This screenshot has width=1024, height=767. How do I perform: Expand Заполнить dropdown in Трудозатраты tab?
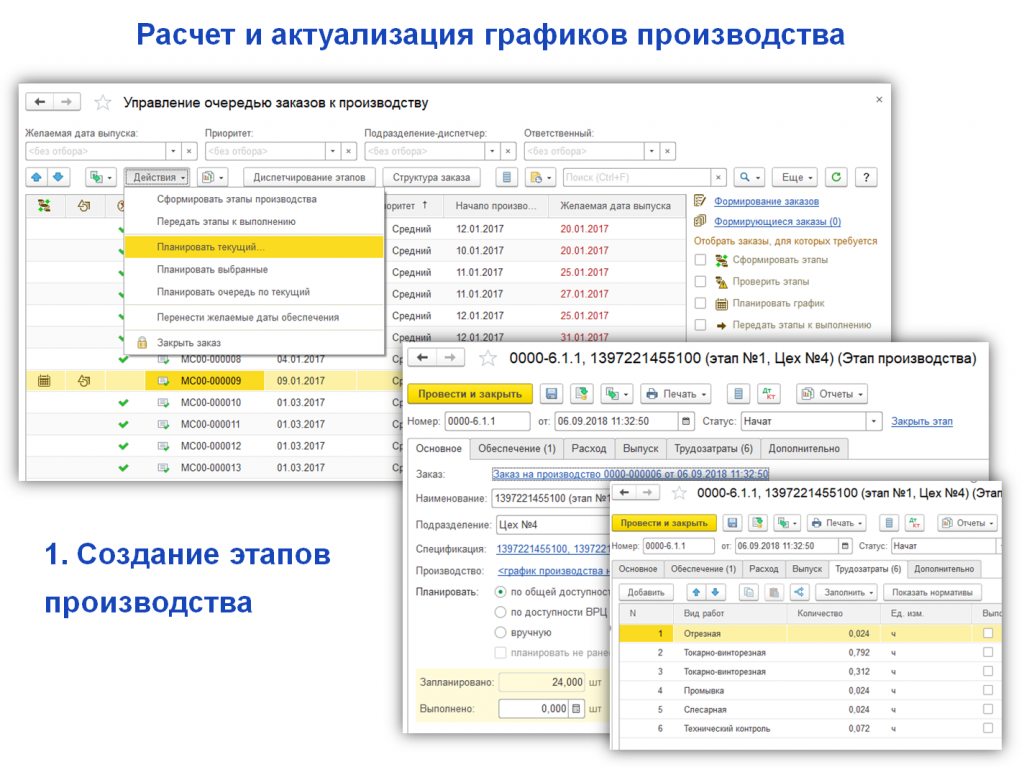coord(848,593)
